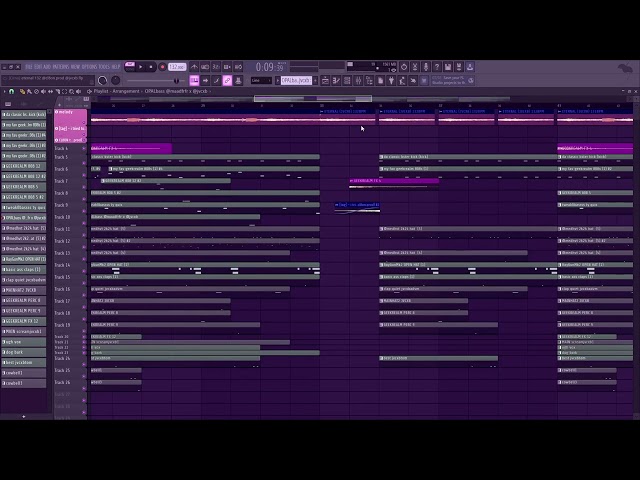Save project with floppy disk icon
This screenshot has height=480, width=640.
(448, 67)
